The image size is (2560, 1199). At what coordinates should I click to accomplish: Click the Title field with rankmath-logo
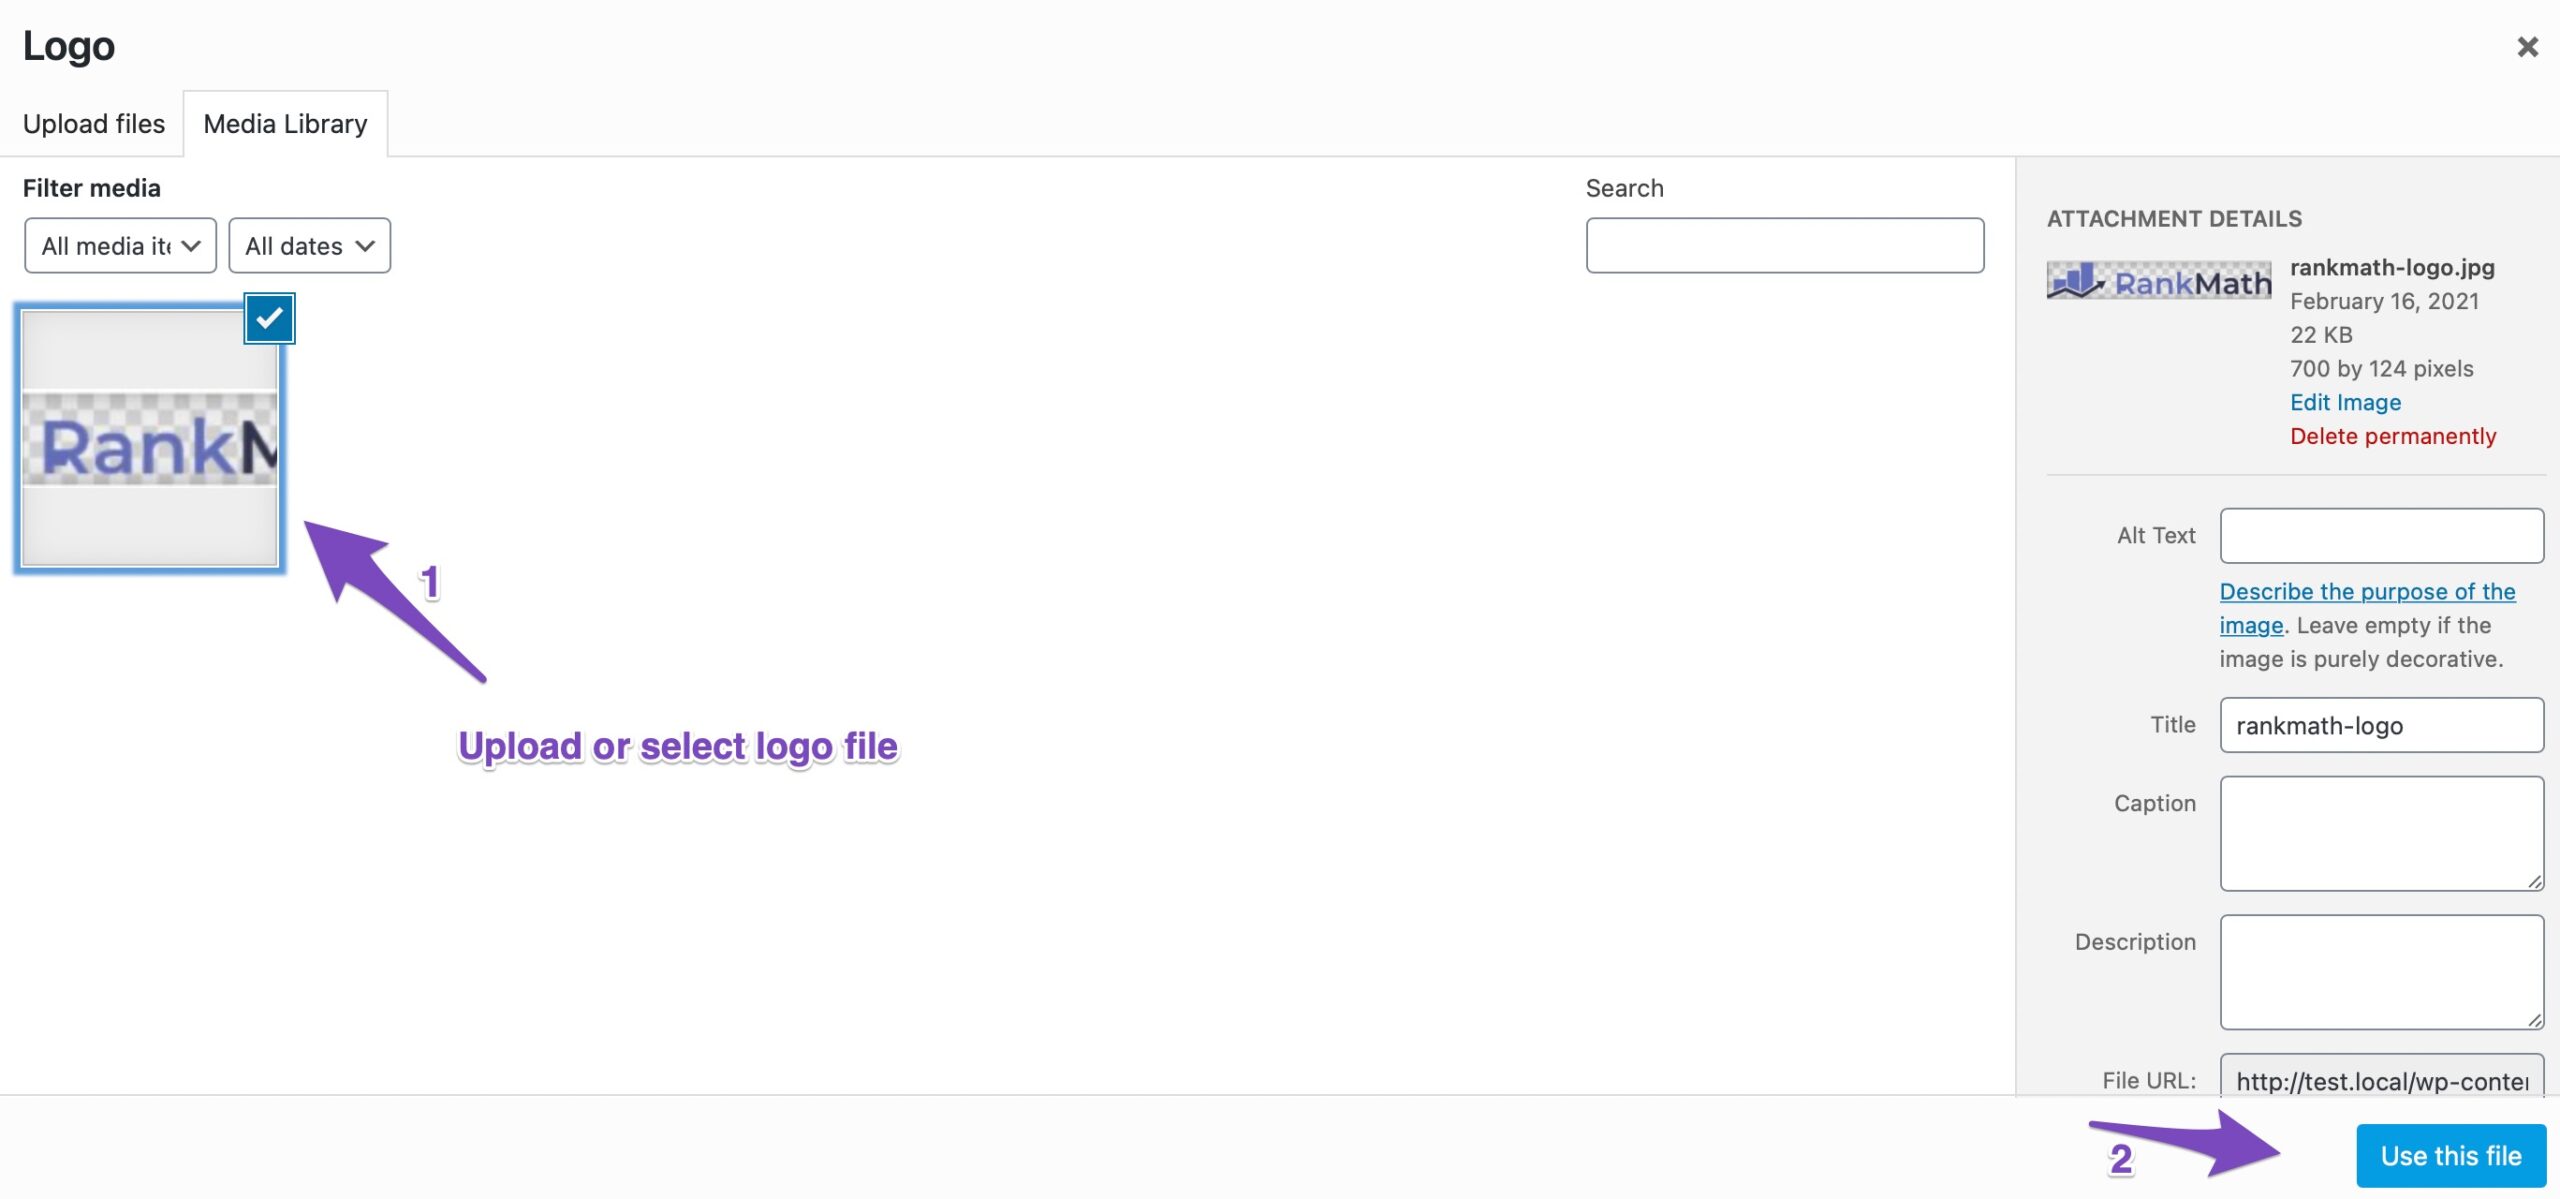(x=2381, y=725)
